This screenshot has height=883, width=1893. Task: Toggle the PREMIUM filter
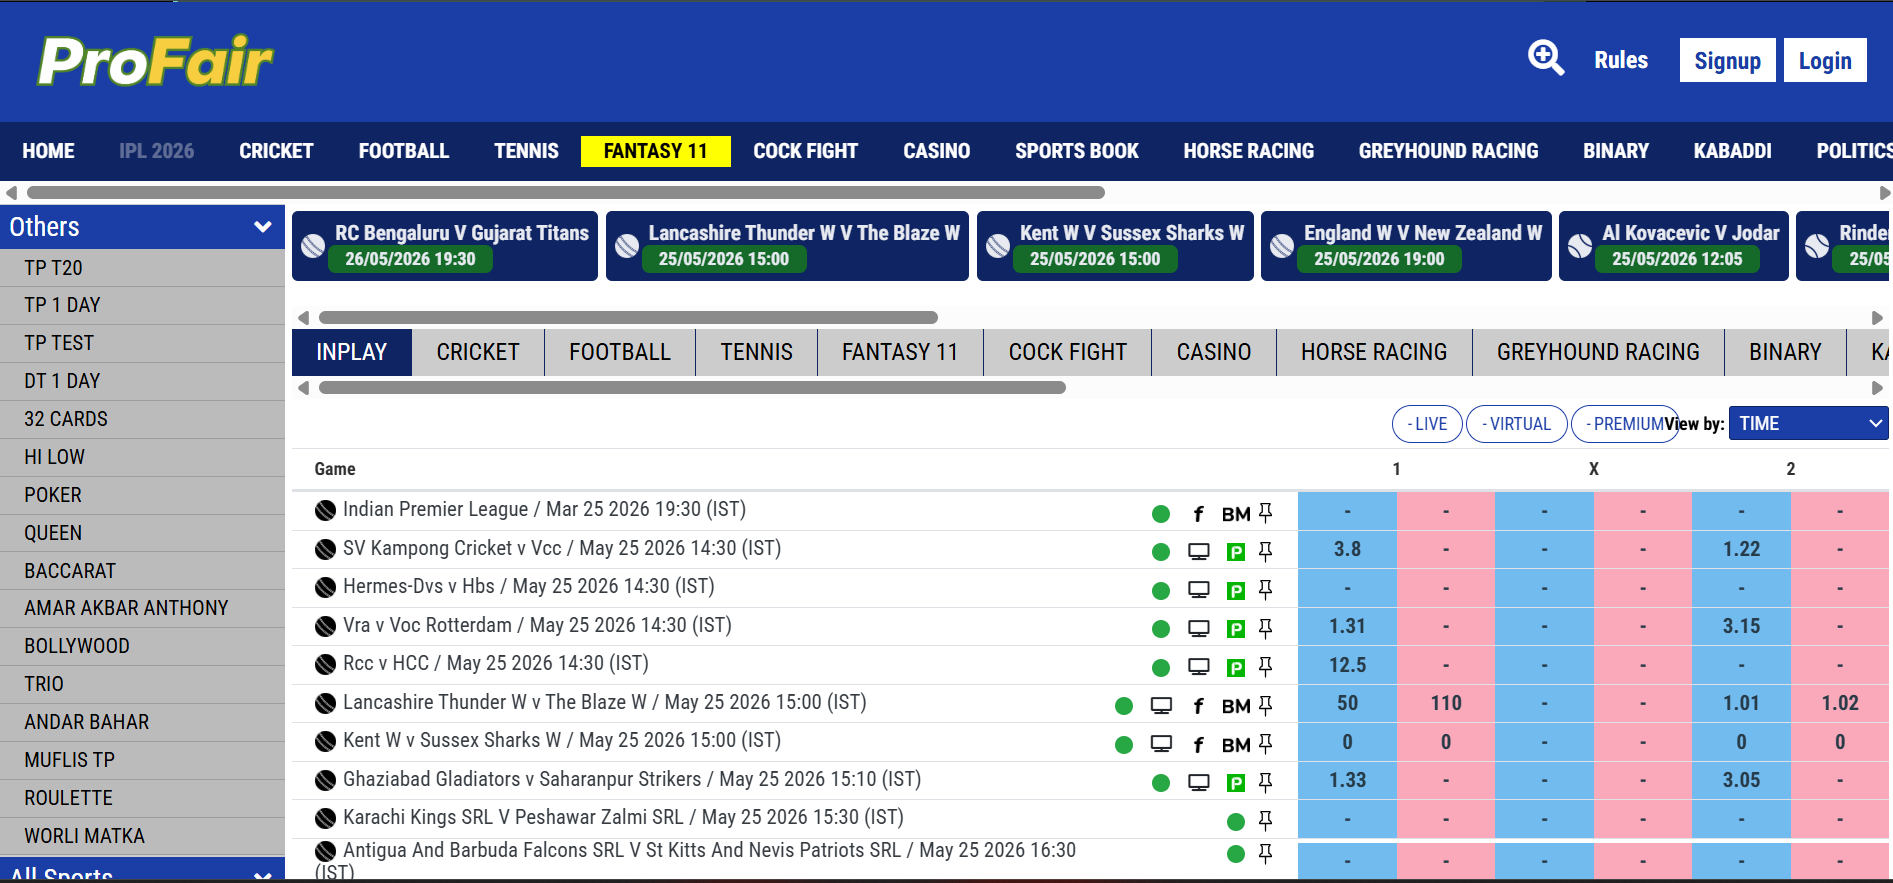(x=1624, y=424)
